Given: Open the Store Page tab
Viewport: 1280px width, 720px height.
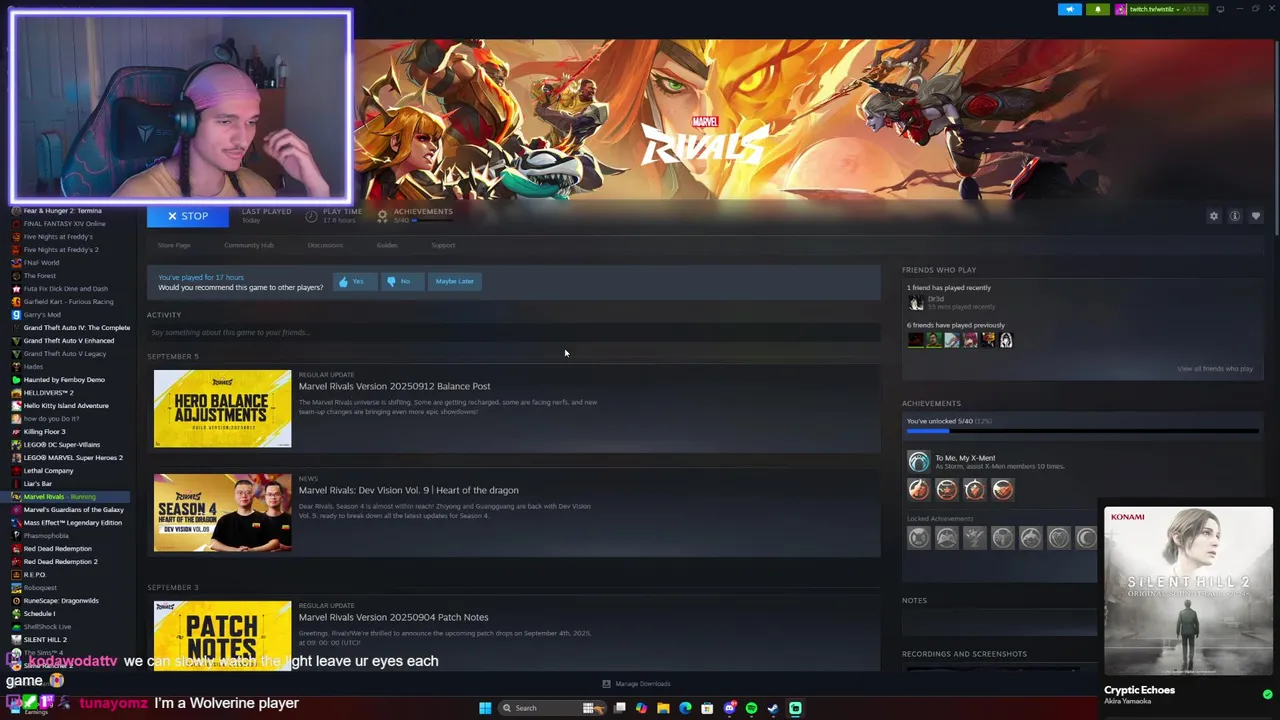Looking at the screenshot, I should (174, 245).
